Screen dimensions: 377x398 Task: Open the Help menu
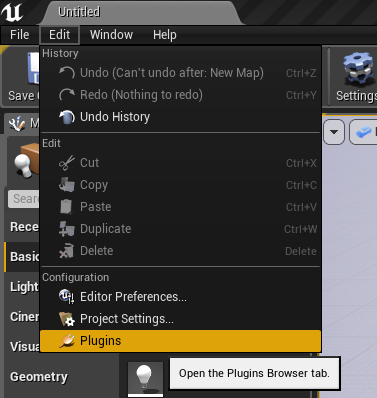pos(165,35)
